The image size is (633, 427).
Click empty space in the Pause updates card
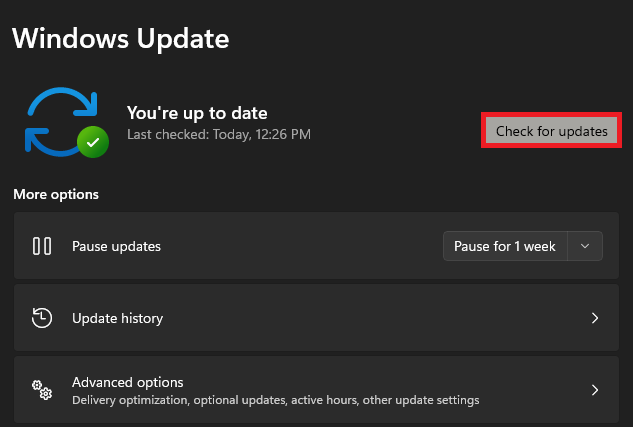300,246
